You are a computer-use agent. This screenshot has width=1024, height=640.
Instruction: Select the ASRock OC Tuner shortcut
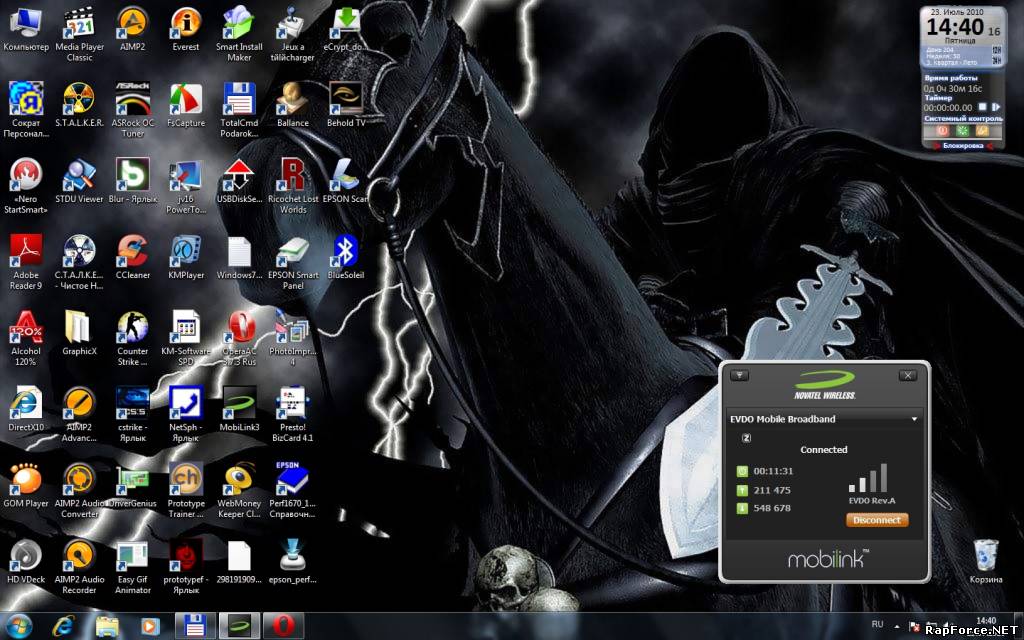point(133,110)
